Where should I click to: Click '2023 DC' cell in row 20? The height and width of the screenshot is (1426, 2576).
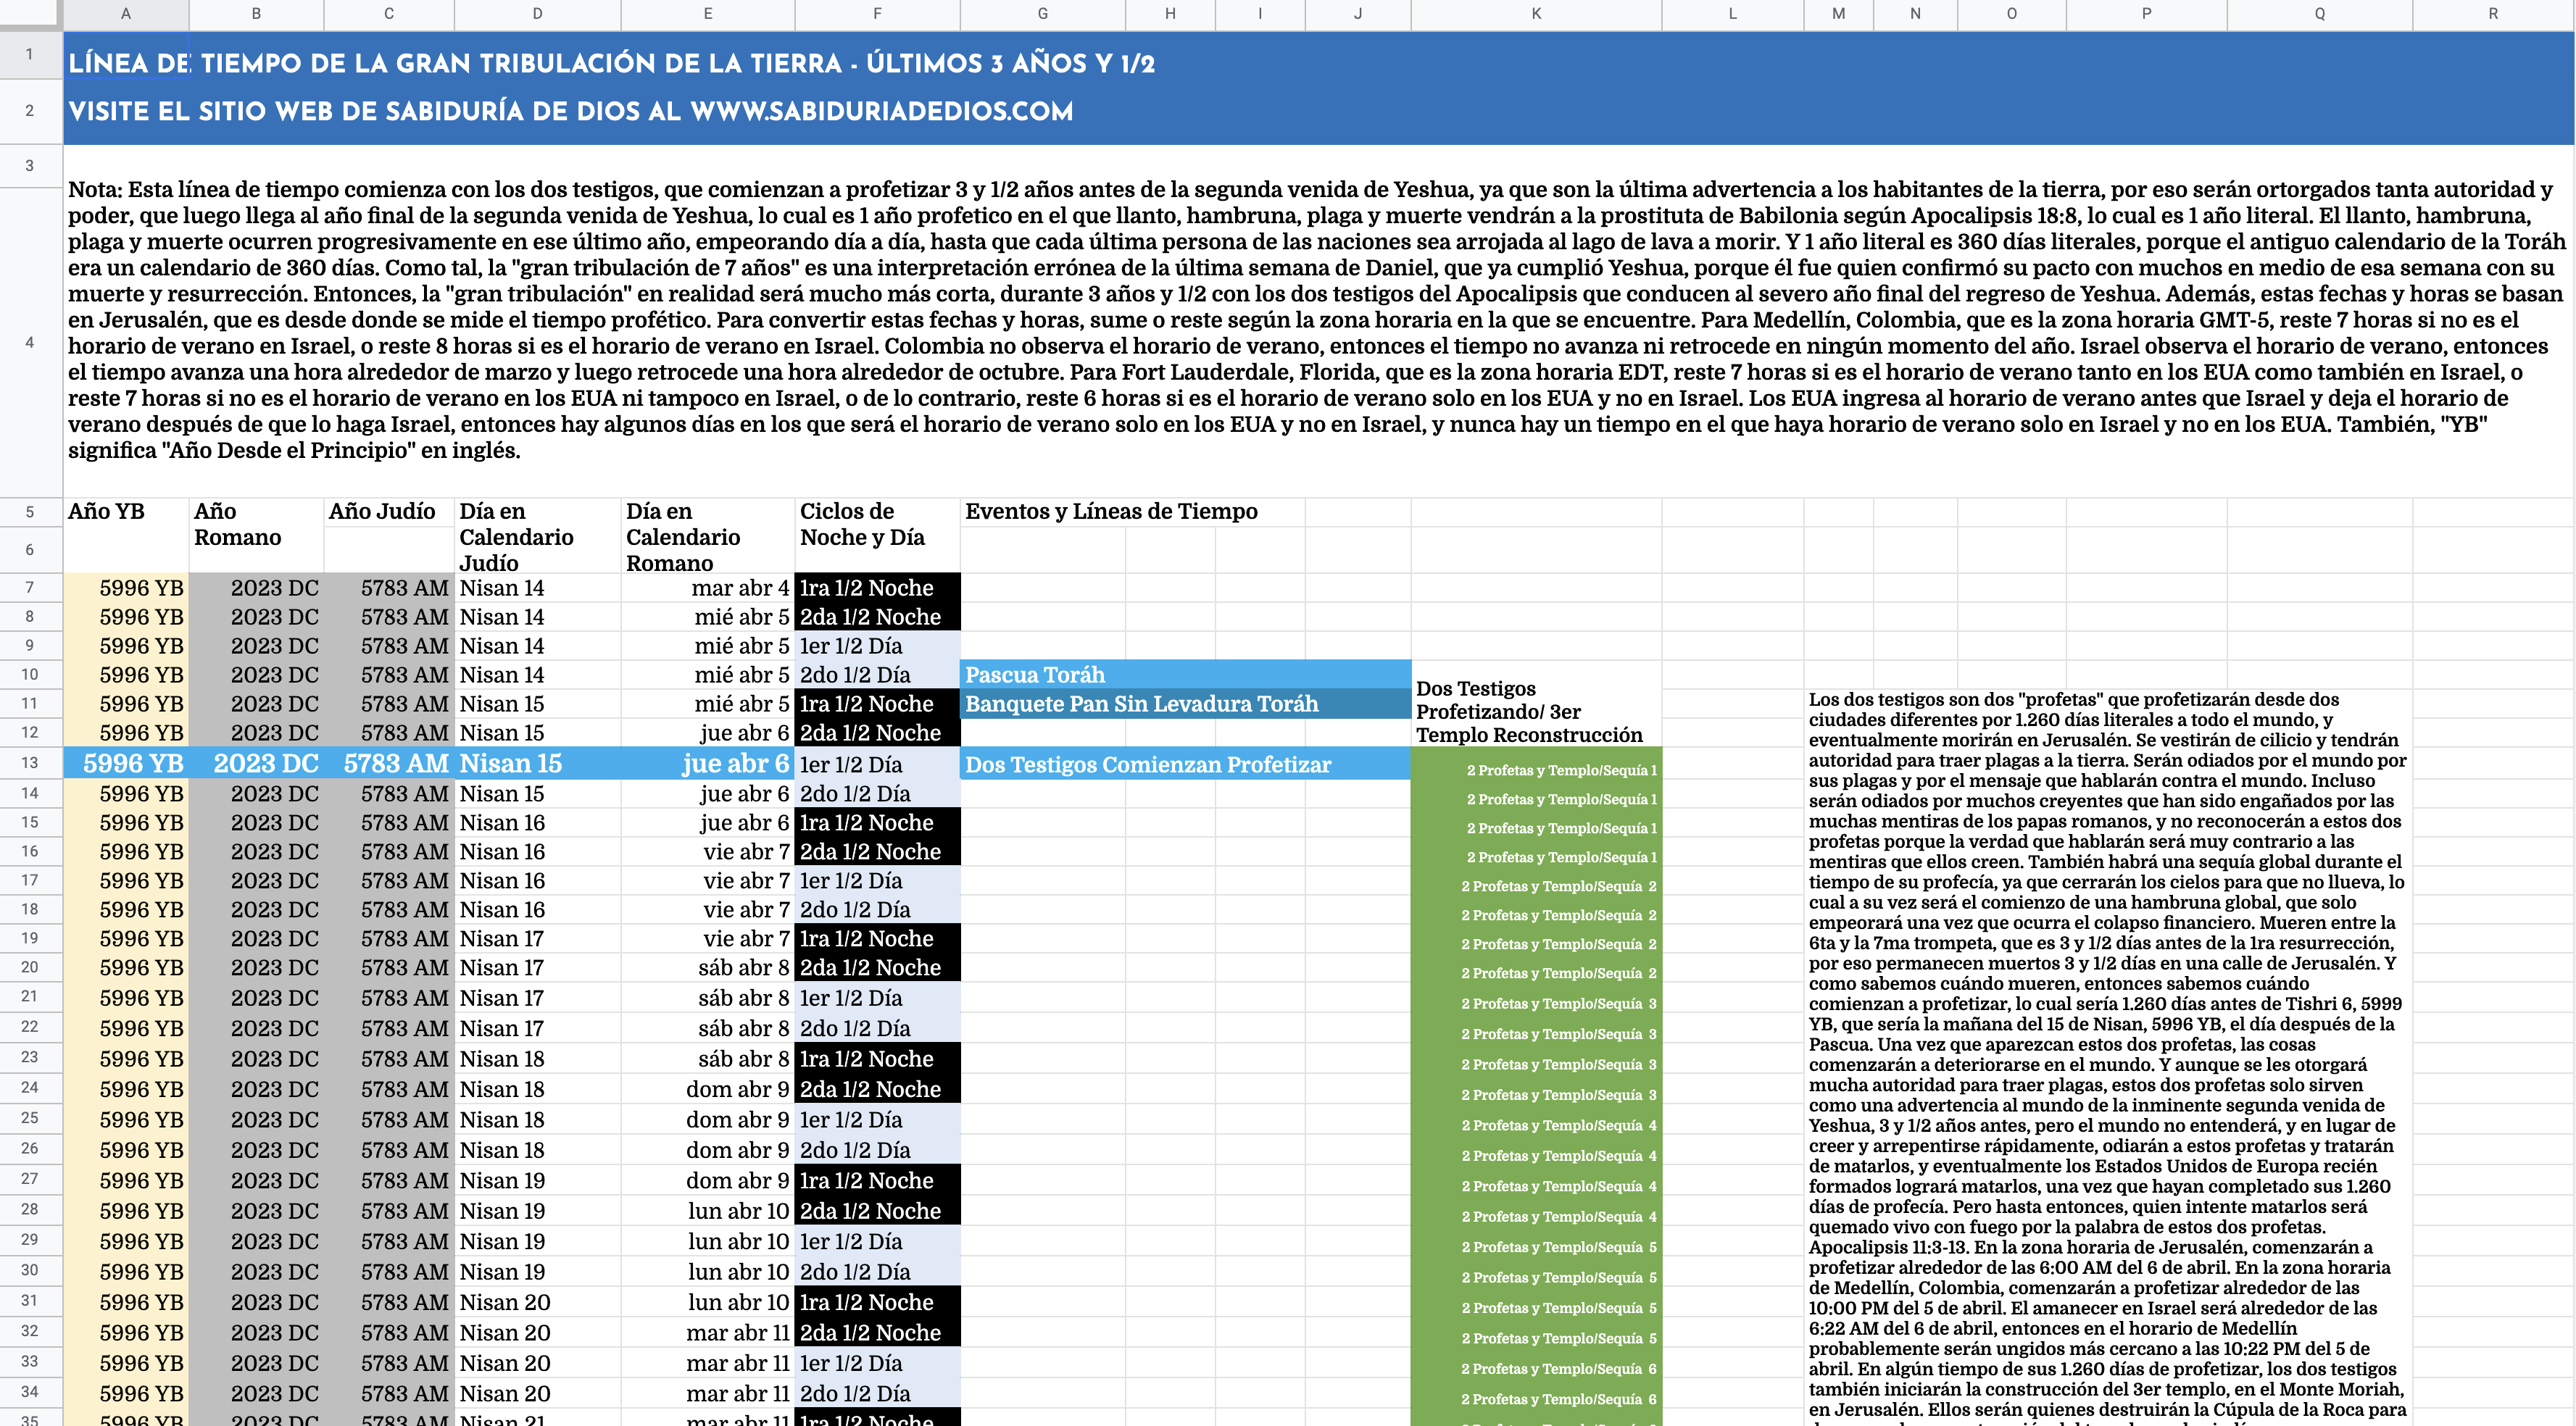(256, 967)
